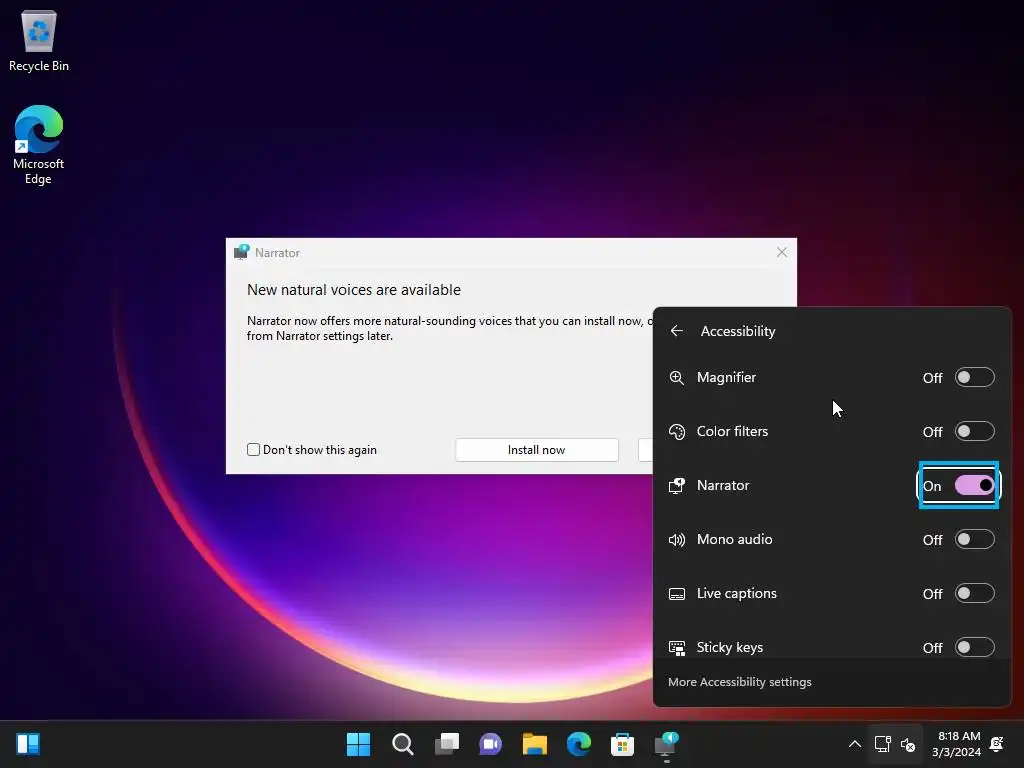Click the Install now button
The height and width of the screenshot is (768, 1024).
537,450
